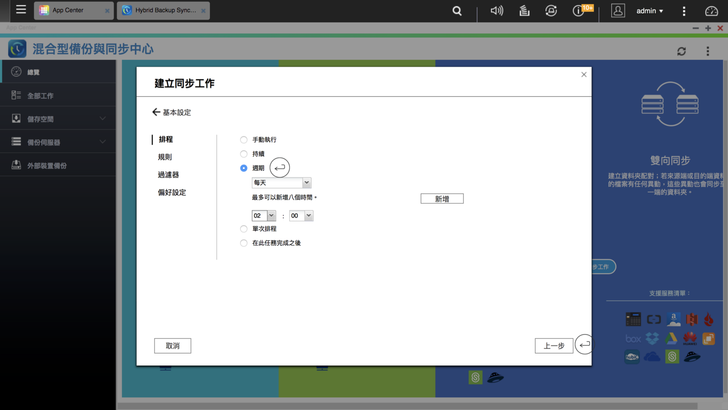728x410 pixels.
Task: Maximize the Hybrid Backup Sync window
Action: pyautogui.click(x=708, y=28)
